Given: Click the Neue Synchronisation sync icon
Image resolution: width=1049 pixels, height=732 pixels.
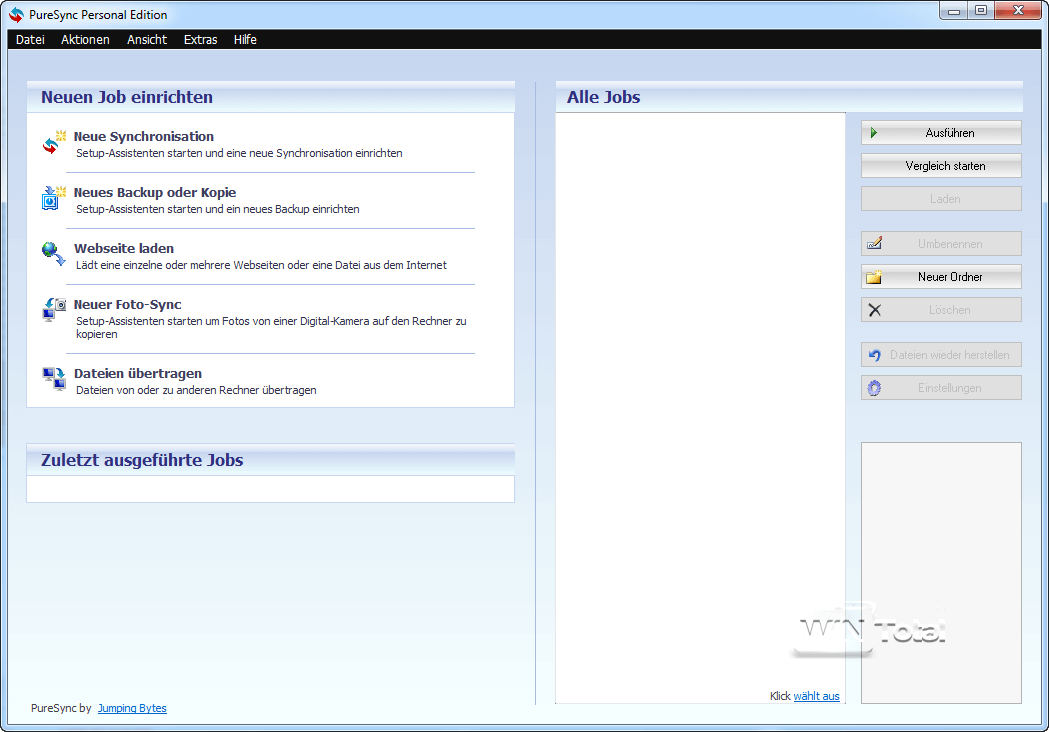Looking at the screenshot, I should [x=54, y=142].
